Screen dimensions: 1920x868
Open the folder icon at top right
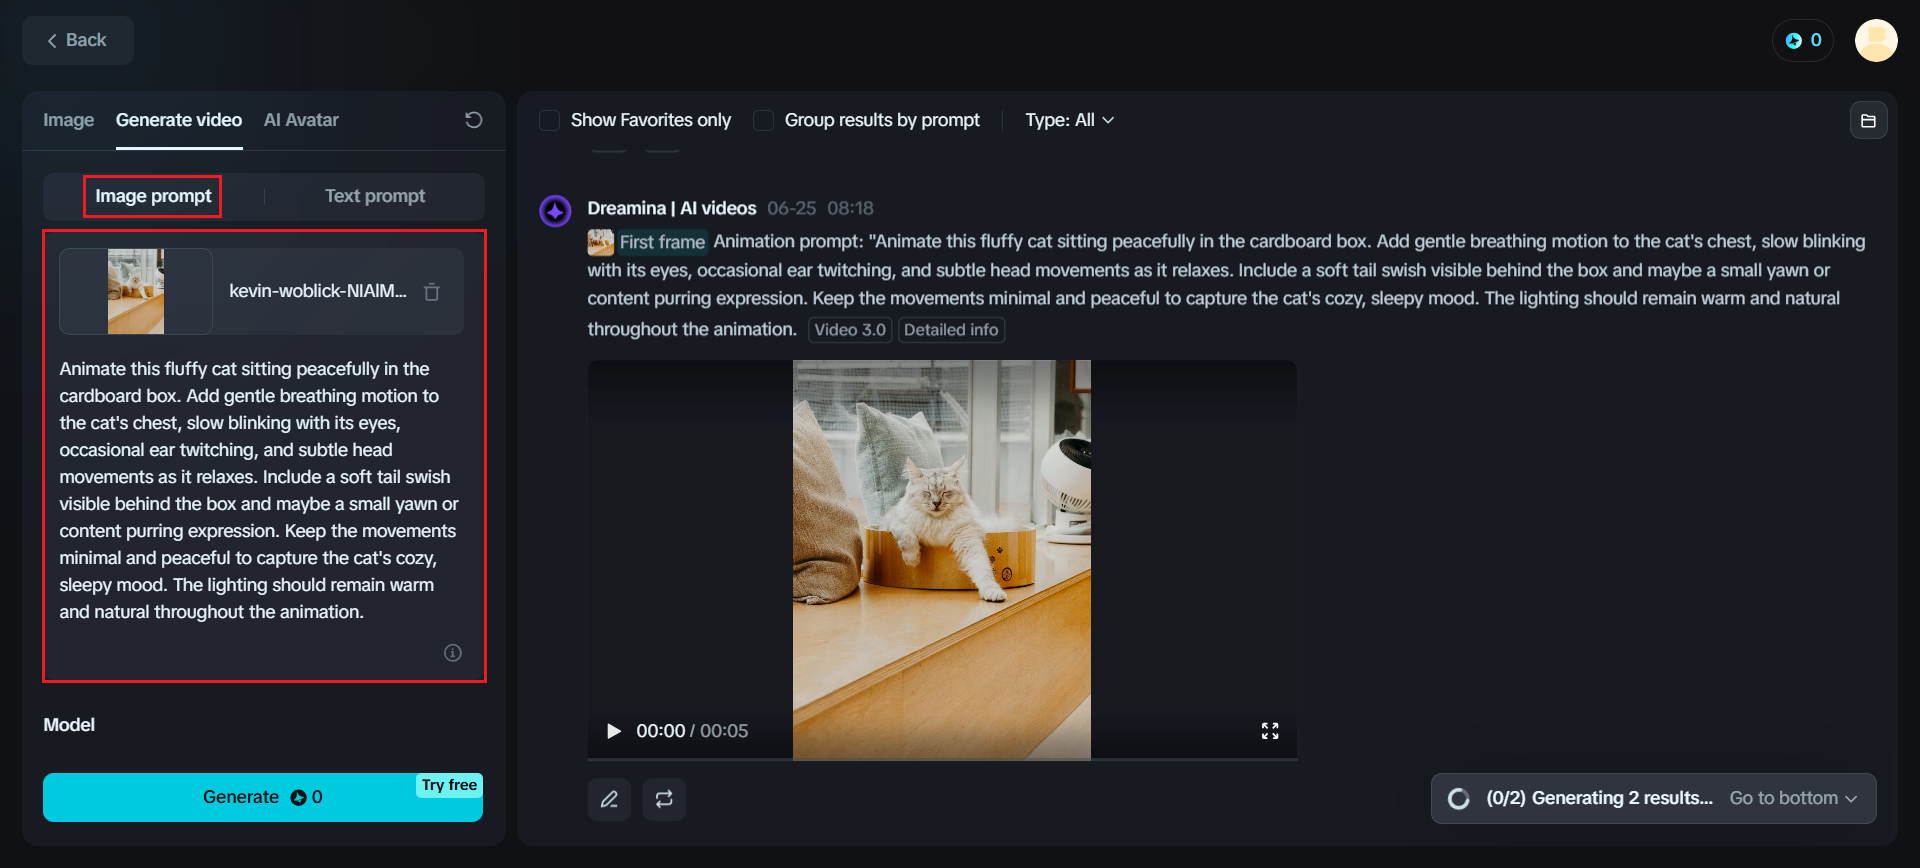1868,121
